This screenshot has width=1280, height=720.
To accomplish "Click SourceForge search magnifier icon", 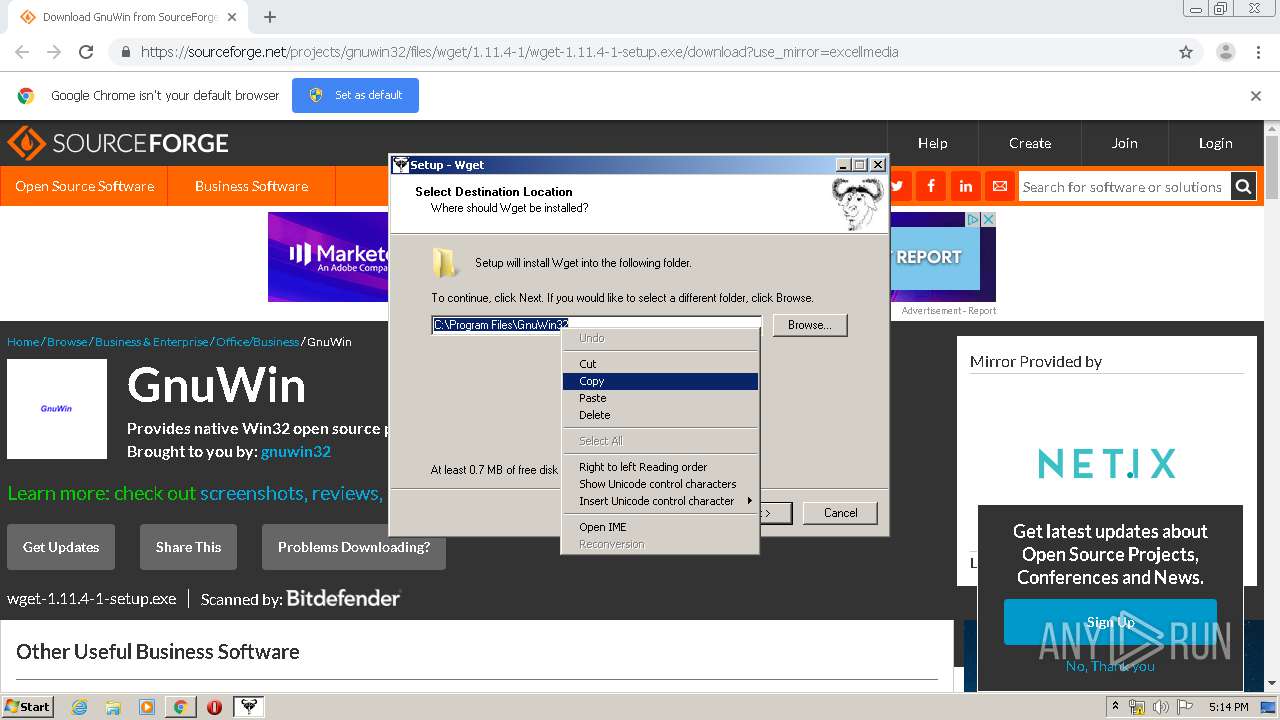I will coord(1243,186).
